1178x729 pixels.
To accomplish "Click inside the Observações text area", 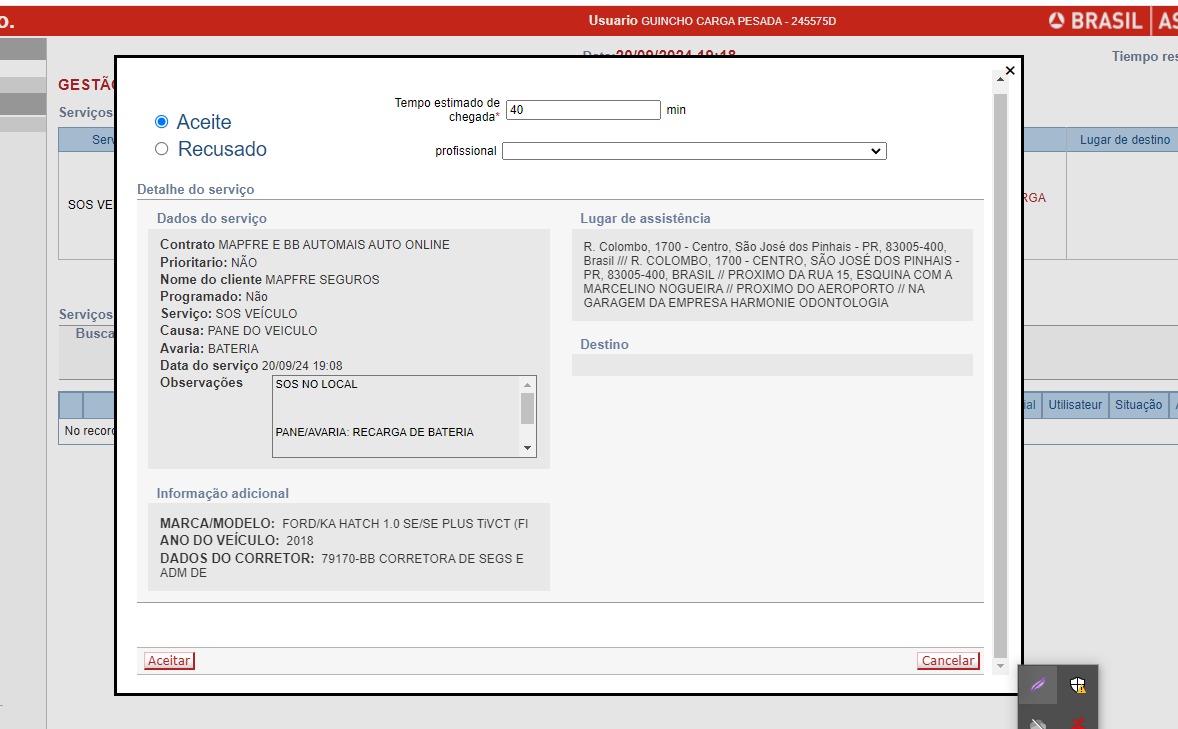I will pyautogui.click(x=395, y=415).
